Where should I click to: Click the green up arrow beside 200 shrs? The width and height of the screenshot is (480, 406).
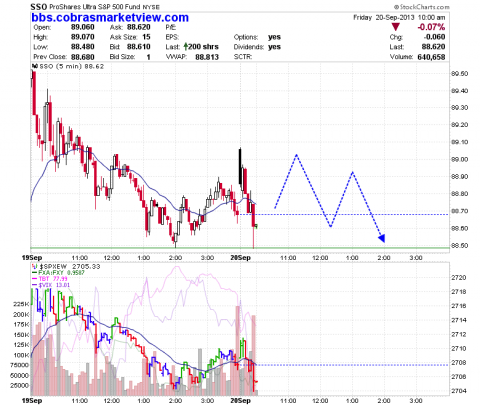click(x=185, y=47)
